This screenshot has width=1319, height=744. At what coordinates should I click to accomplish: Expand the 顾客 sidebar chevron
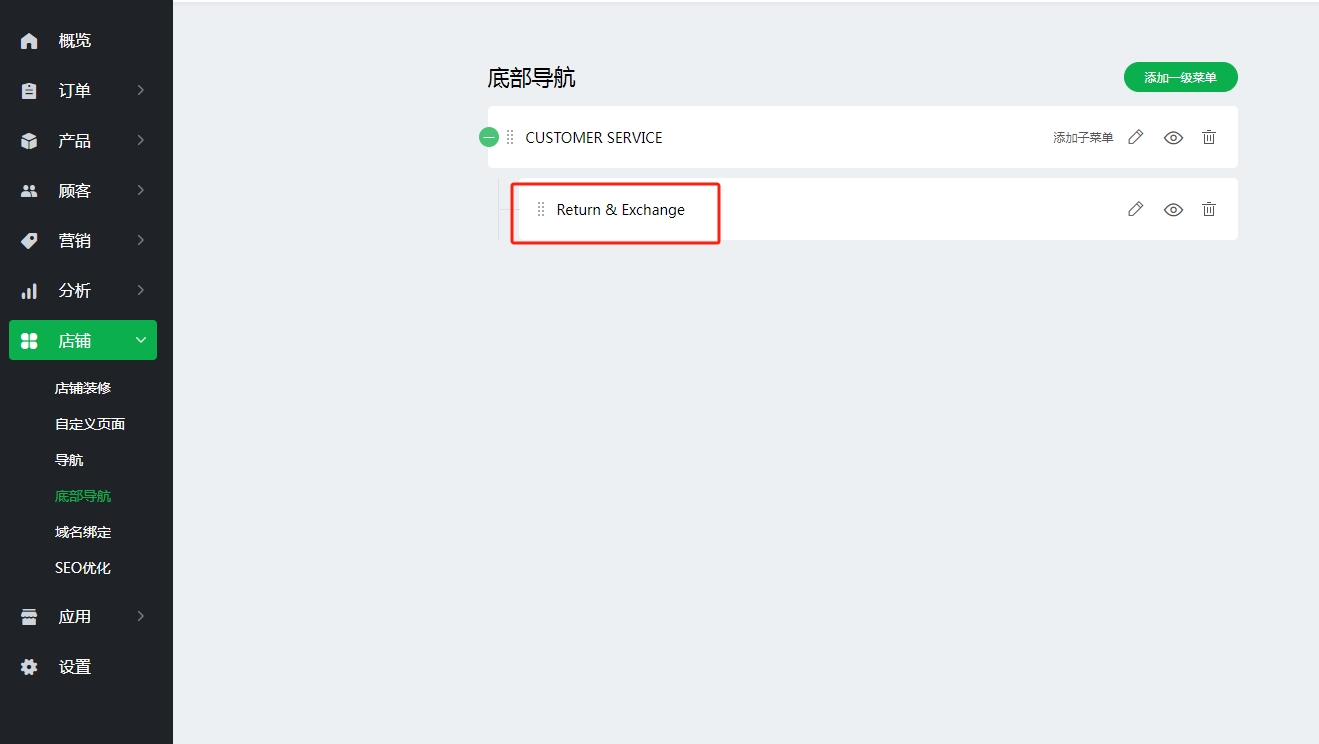pyautogui.click(x=141, y=190)
